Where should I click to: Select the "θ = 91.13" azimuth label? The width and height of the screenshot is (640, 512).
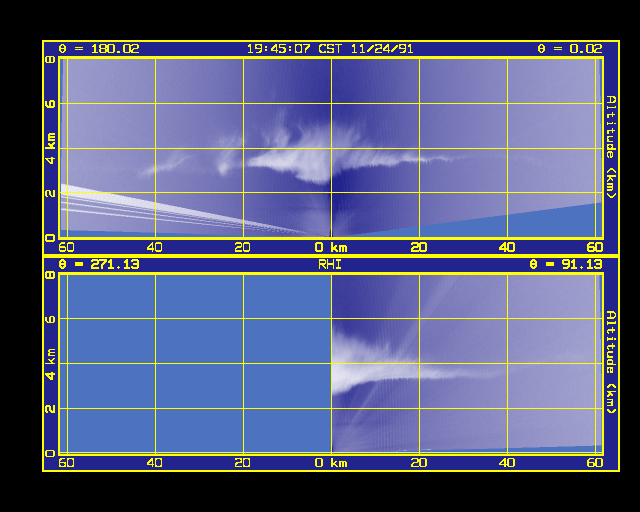pos(566,265)
